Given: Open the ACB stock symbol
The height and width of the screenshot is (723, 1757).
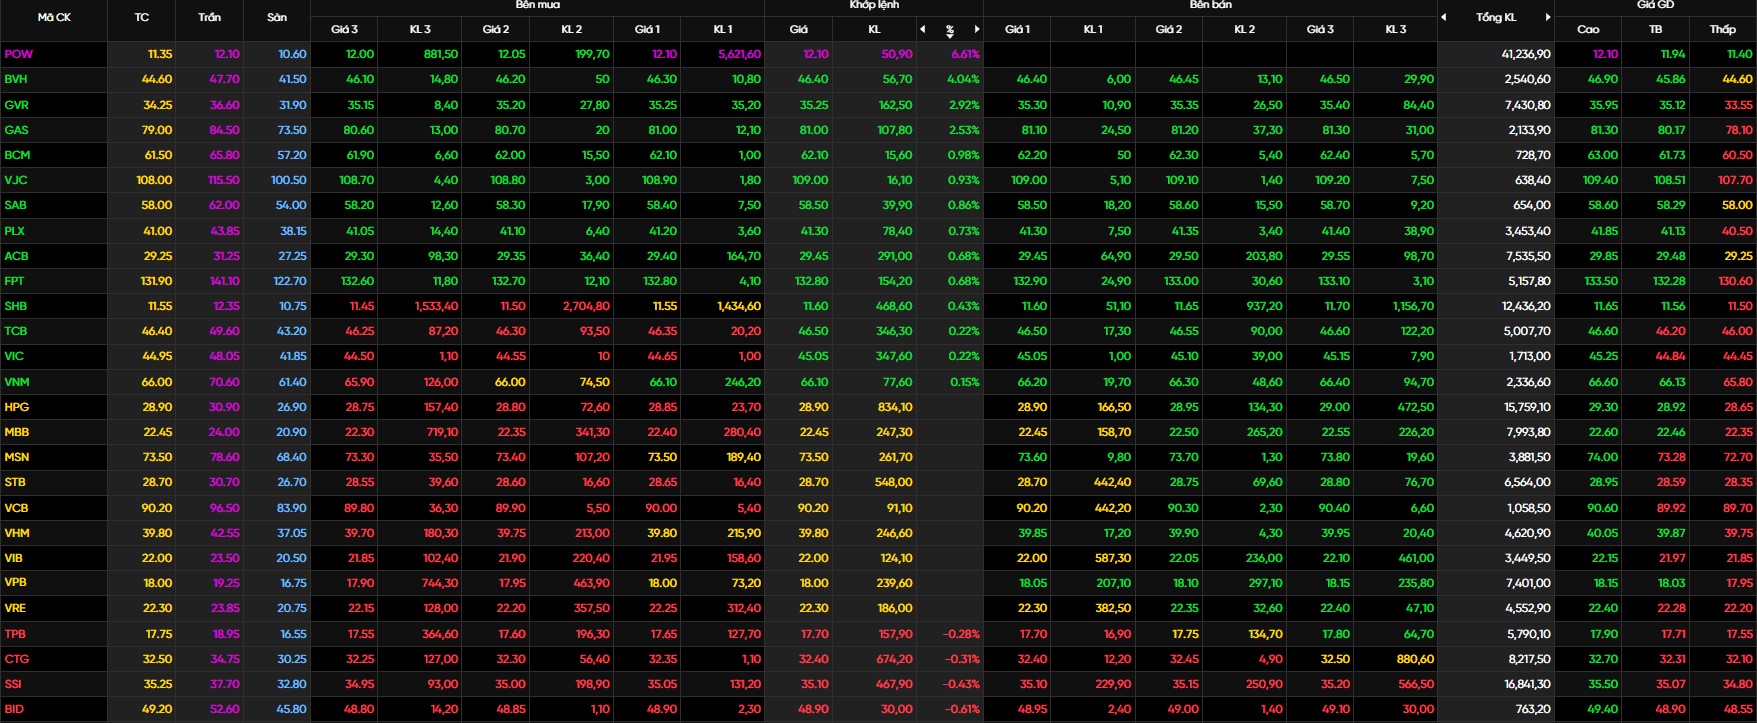Looking at the screenshot, I should pos(16,256).
